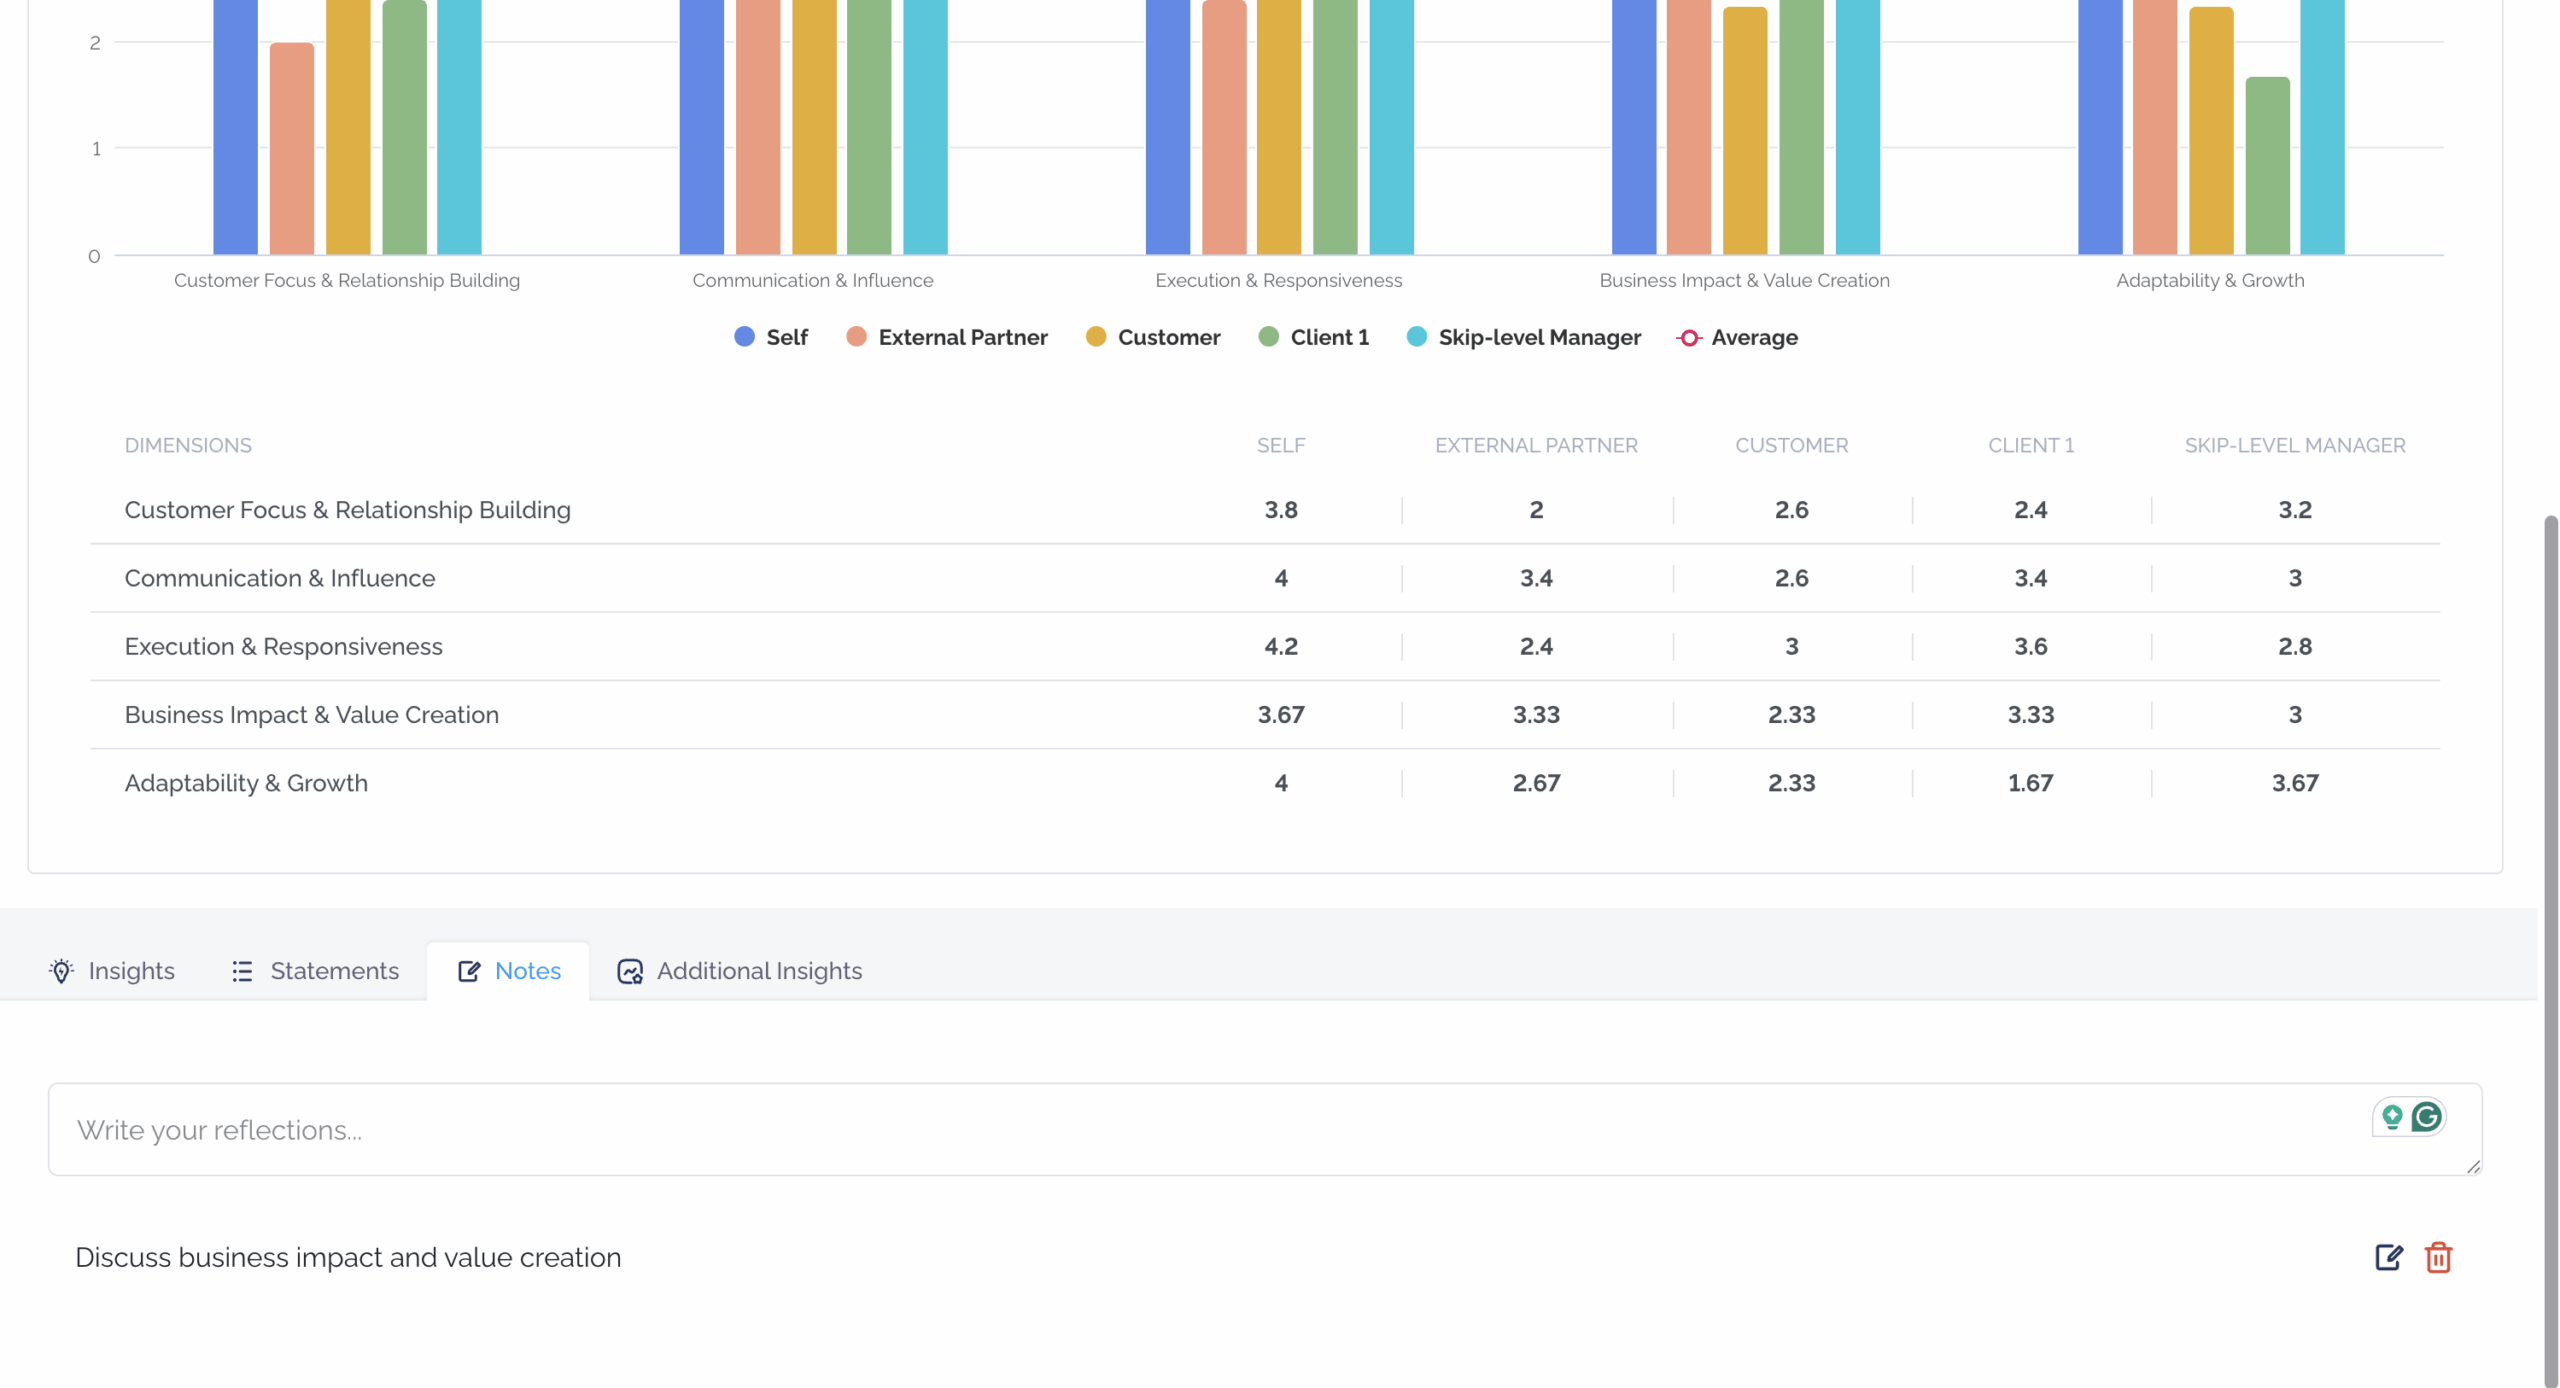Click the green lightbulb suggestion icon
The height and width of the screenshot is (1388, 2560).
tap(2391, 1116)
